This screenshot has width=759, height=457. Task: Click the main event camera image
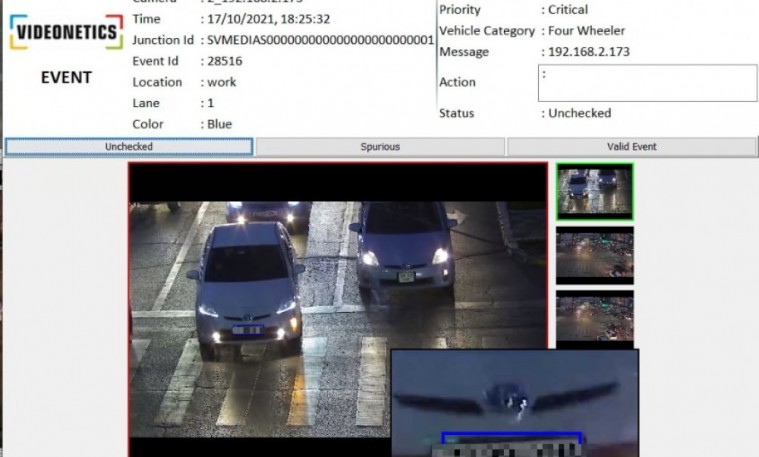338,310
